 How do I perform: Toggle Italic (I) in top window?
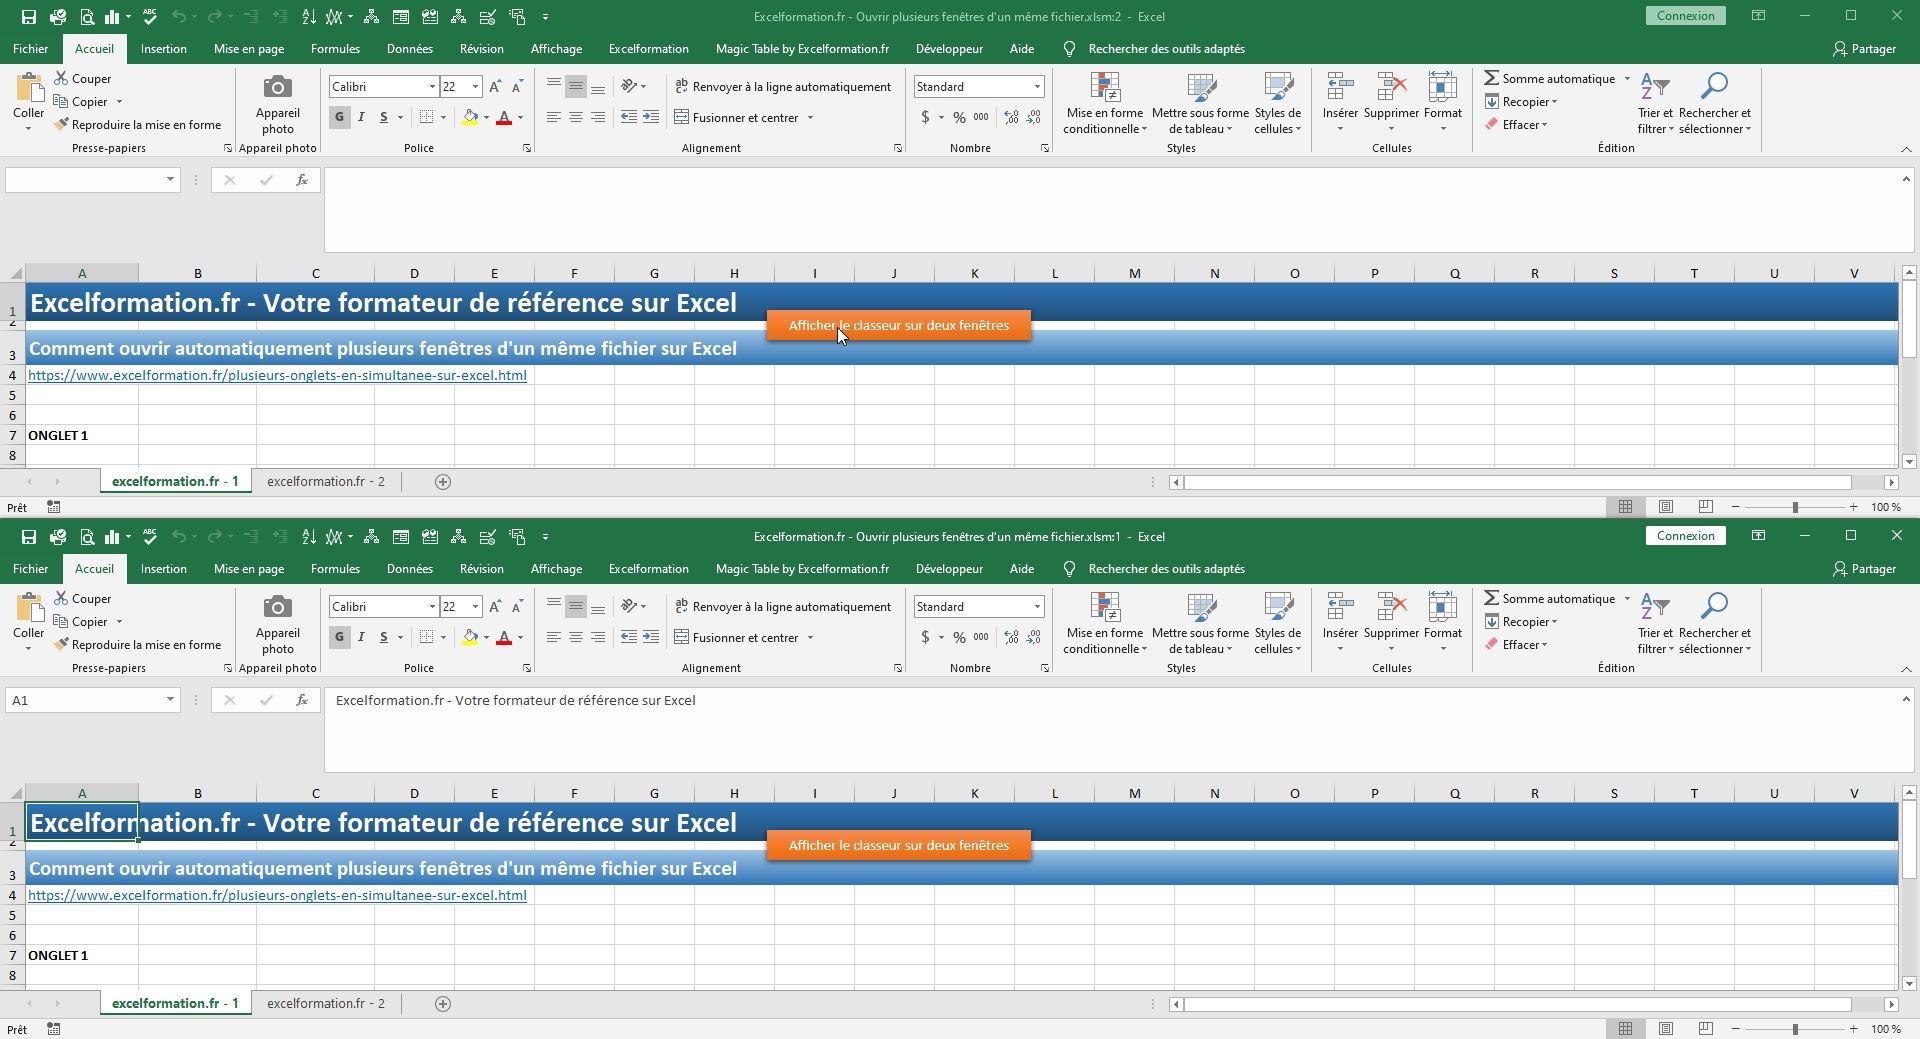361,117
